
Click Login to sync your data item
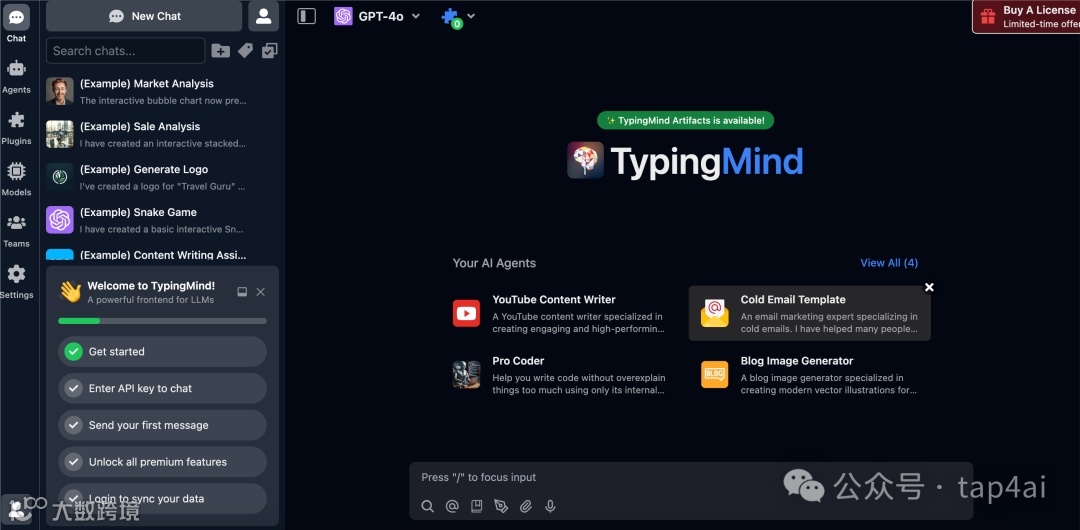coord(163,498)
